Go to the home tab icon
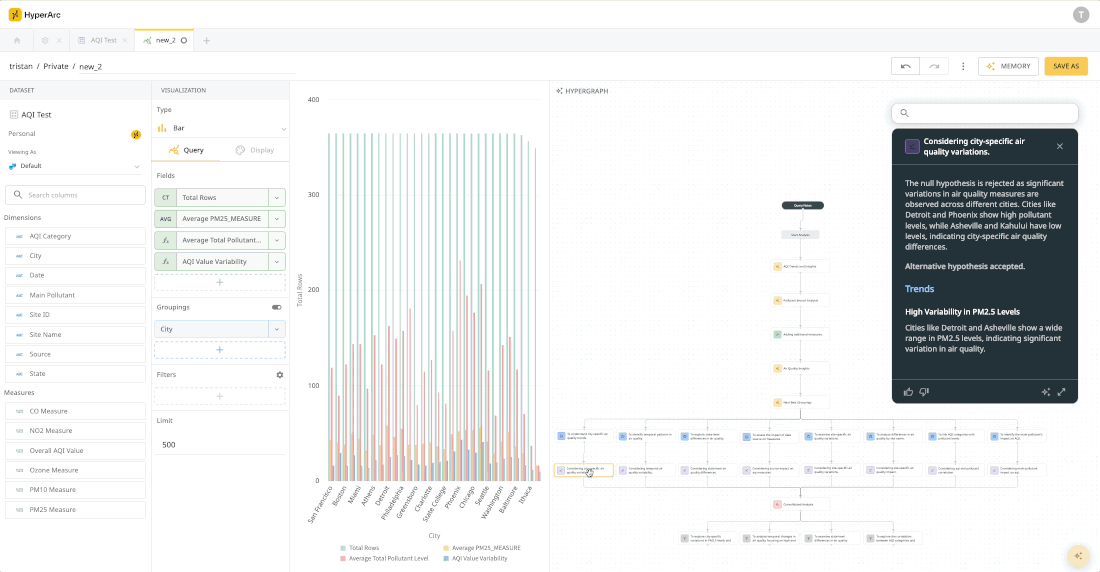Image resolution: width=1100 pixels, height=572 pixels. [17, 41]
